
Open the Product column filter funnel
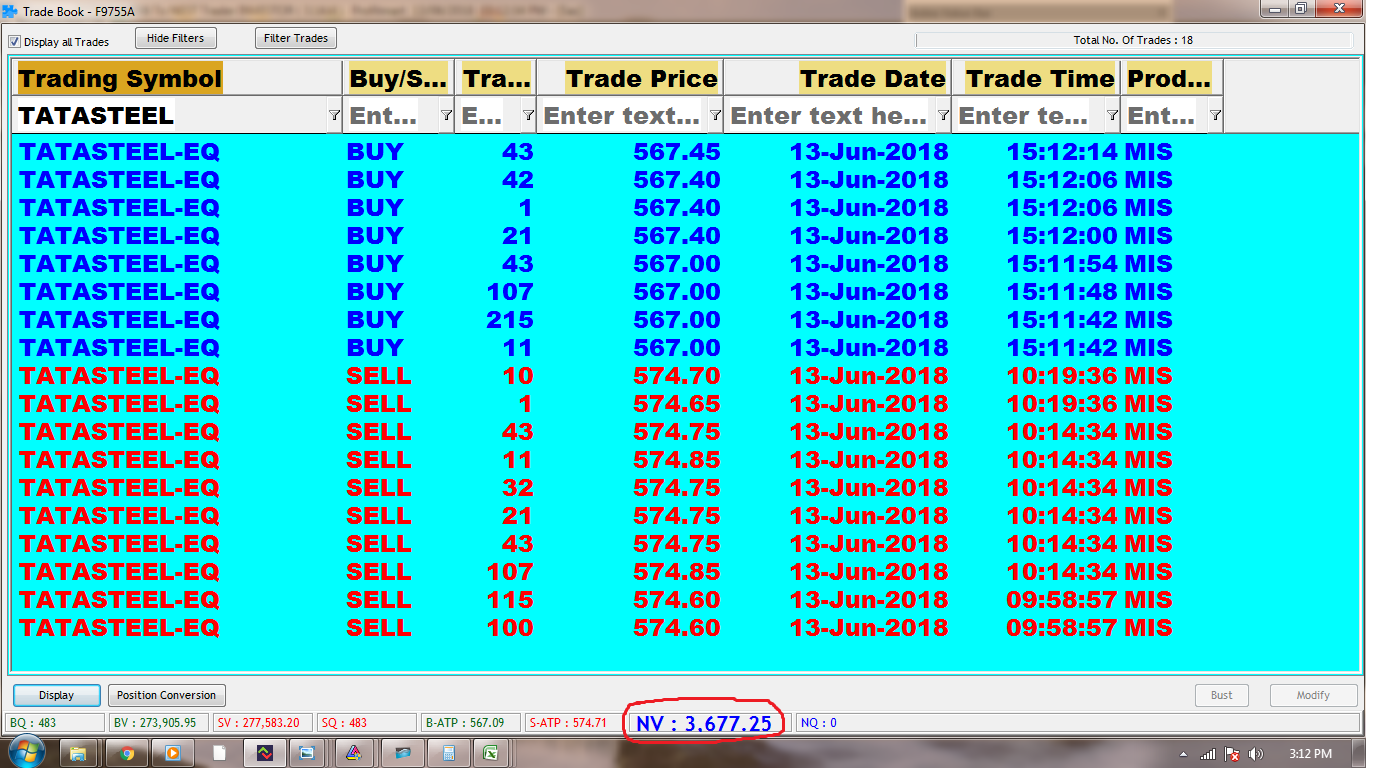1215,116
